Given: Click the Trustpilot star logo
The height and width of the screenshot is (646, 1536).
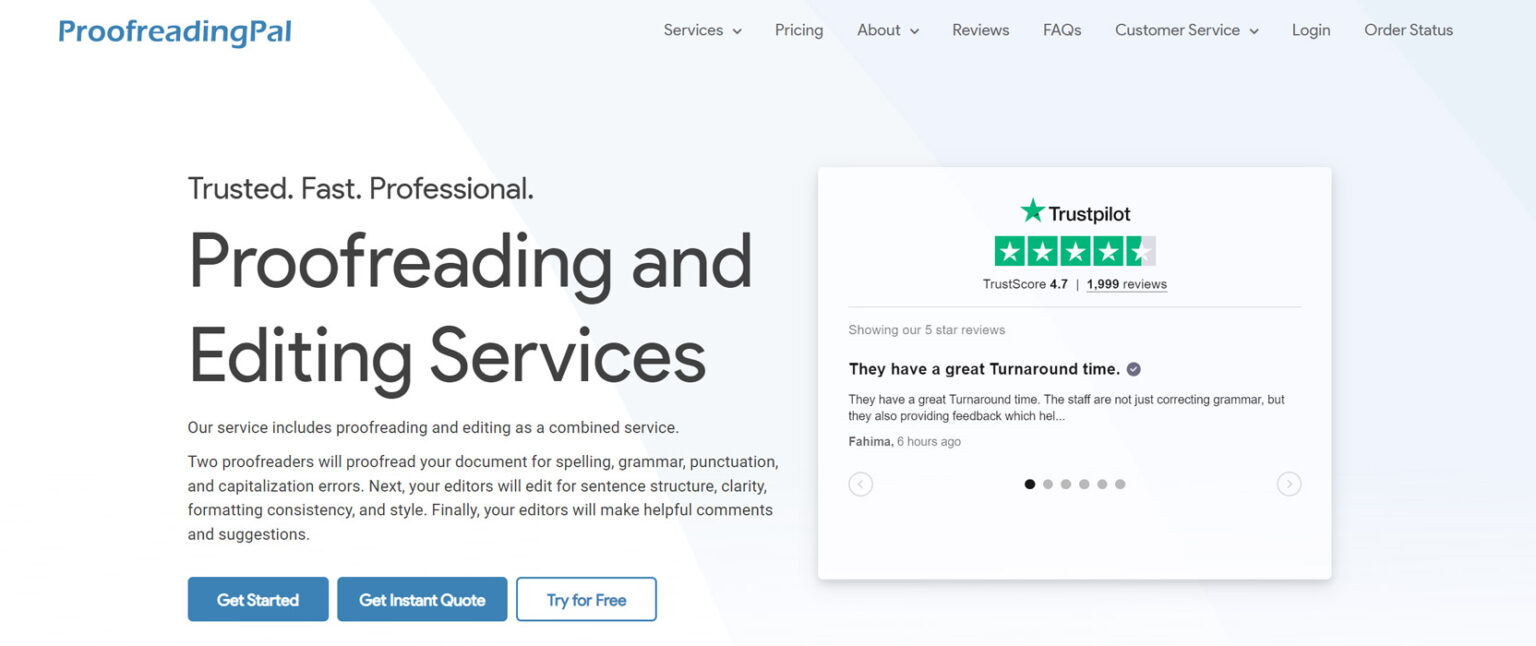Looking at the screenshot, I should coord(1034,211).
